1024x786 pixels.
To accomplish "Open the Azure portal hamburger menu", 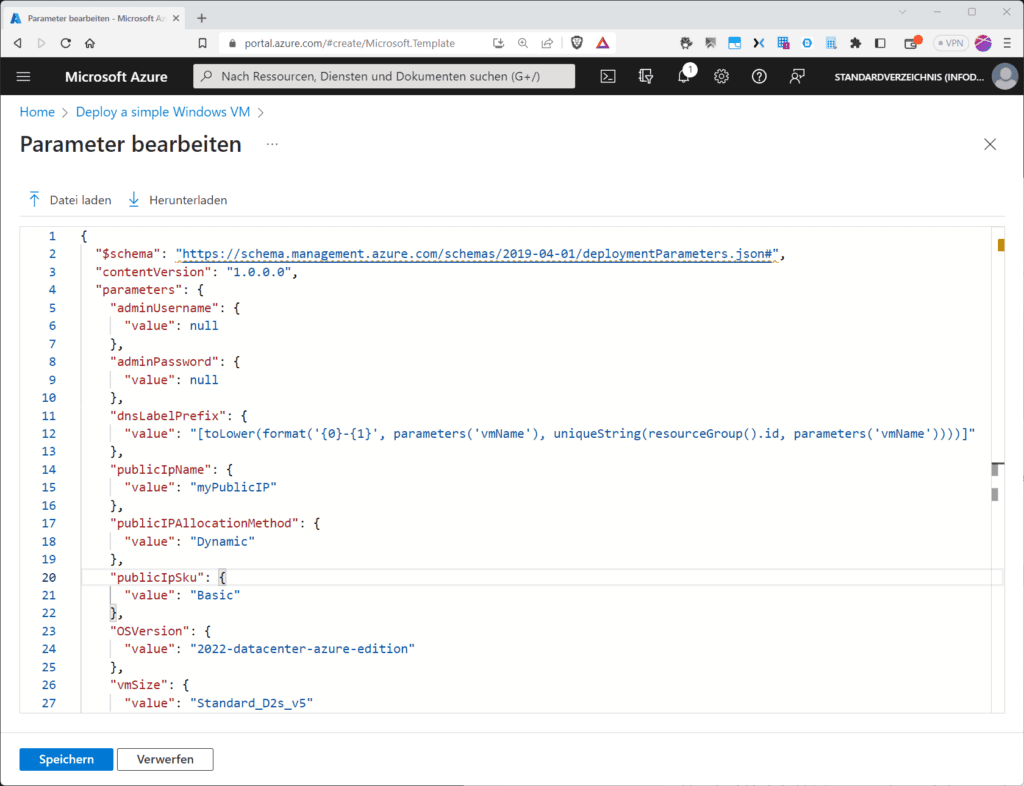I will (24, 76).
